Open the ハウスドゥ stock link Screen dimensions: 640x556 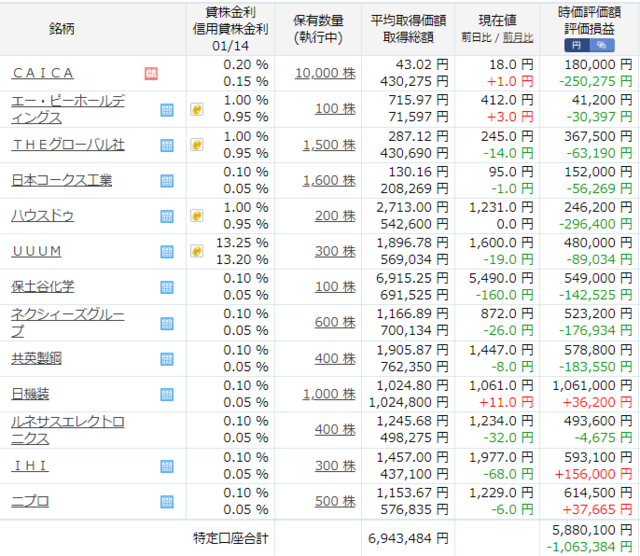[42, 216]
